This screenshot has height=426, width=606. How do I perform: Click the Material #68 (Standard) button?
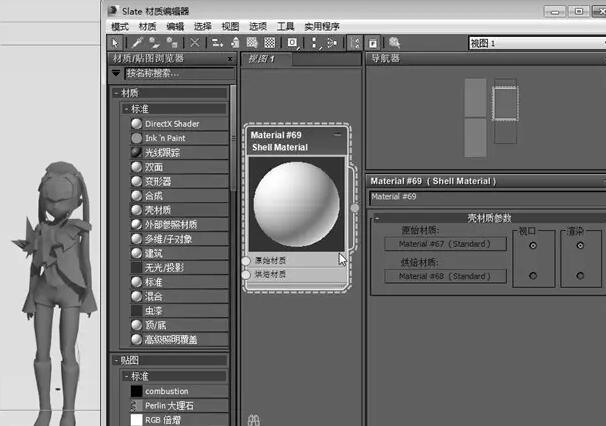[445, 276]
